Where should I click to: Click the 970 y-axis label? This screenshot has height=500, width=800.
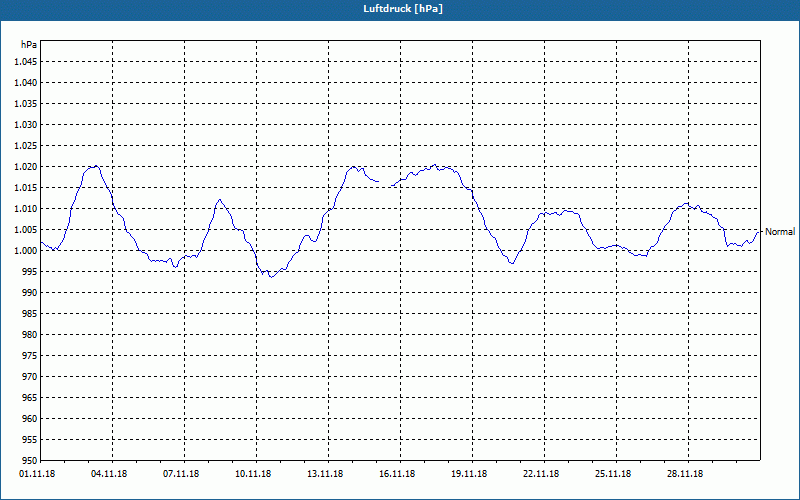pos(30,377)
